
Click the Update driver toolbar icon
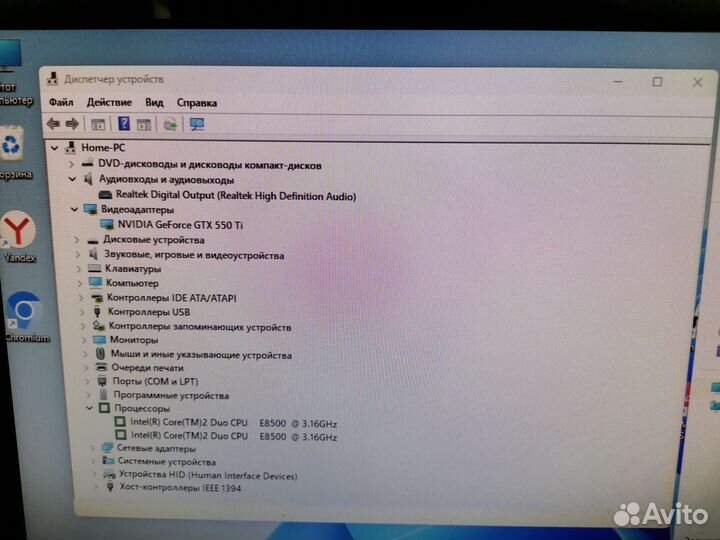click(x=170, y=124)
